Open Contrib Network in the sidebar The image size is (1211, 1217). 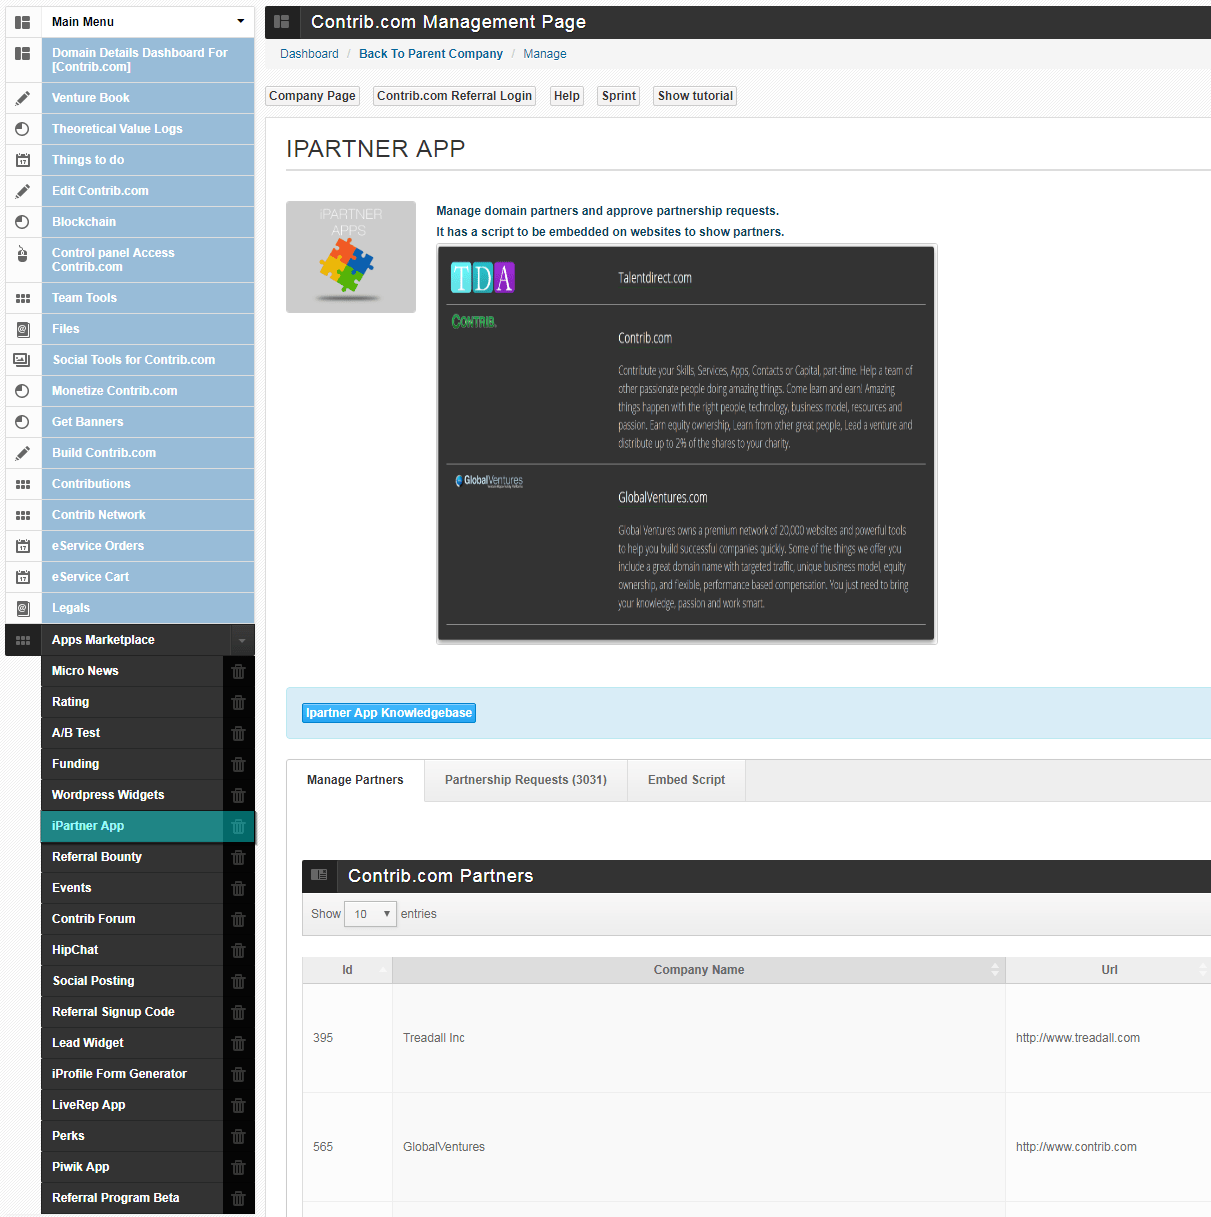(148, 515)
